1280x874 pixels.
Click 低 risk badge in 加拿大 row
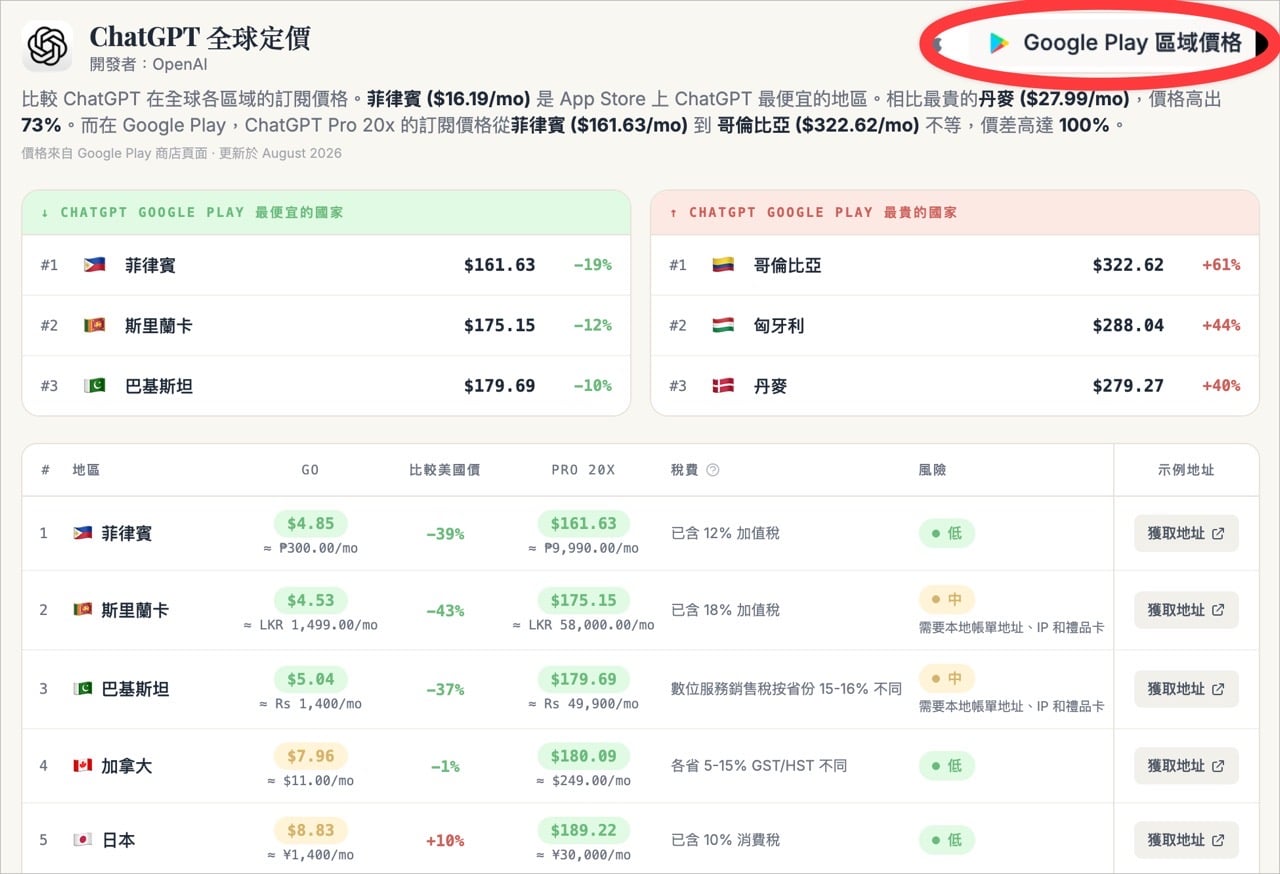point(946,766)
